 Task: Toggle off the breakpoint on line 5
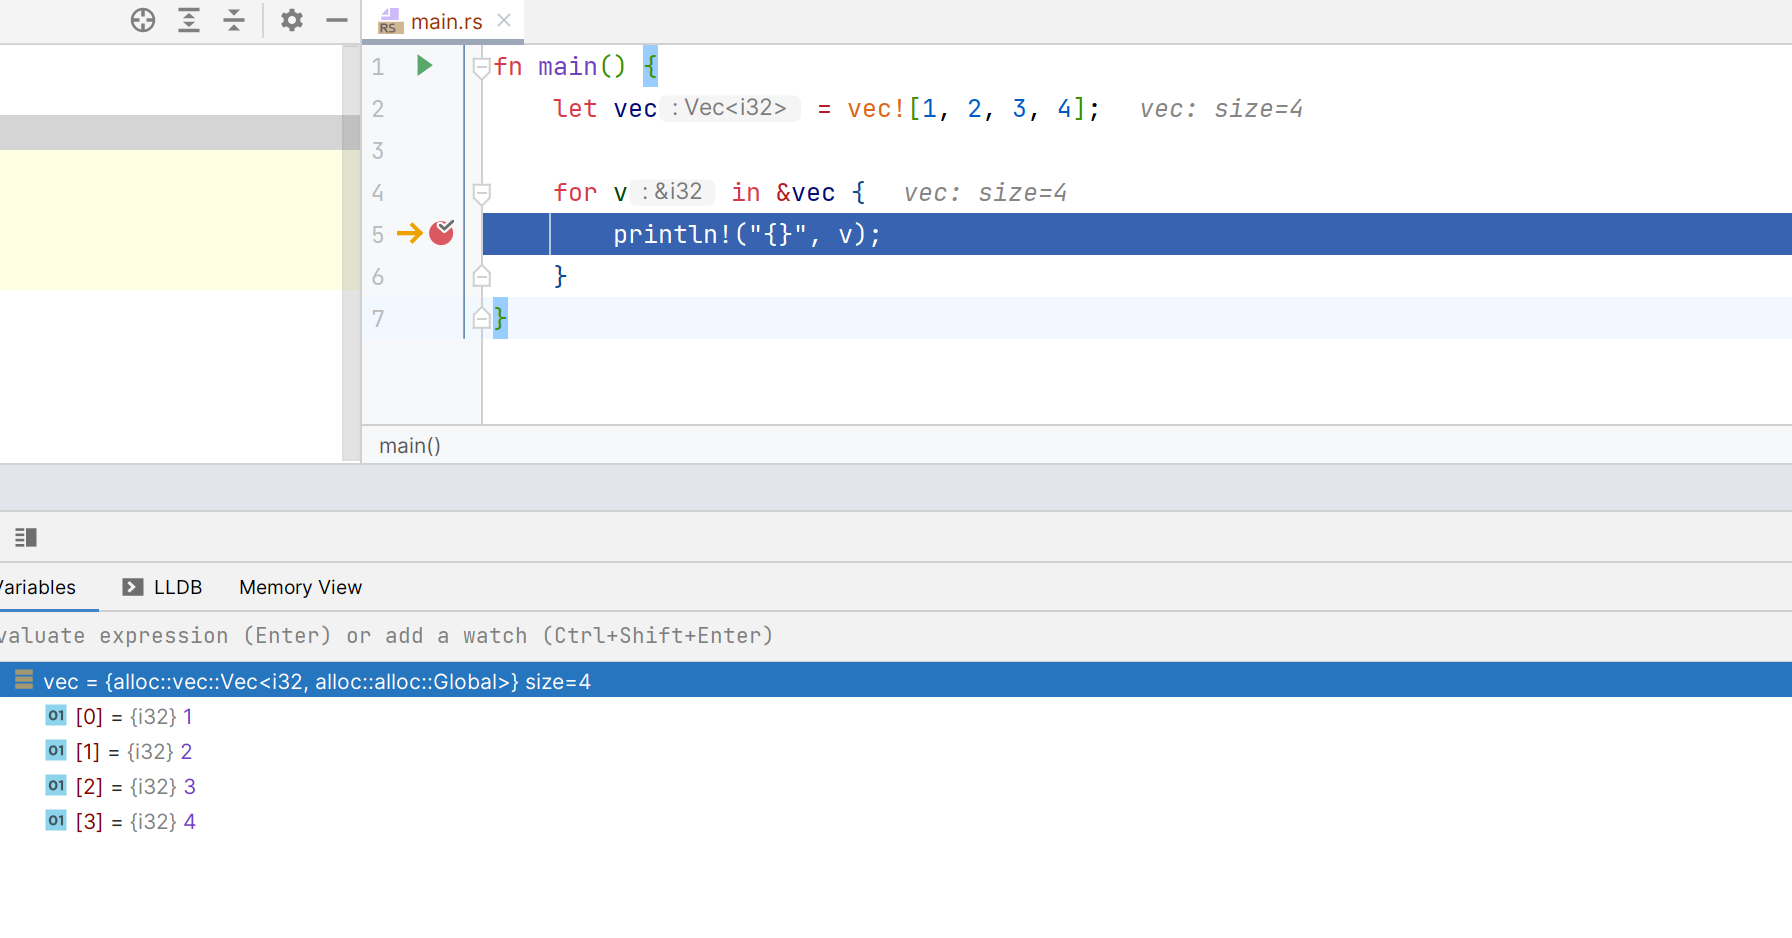point(441,232)
